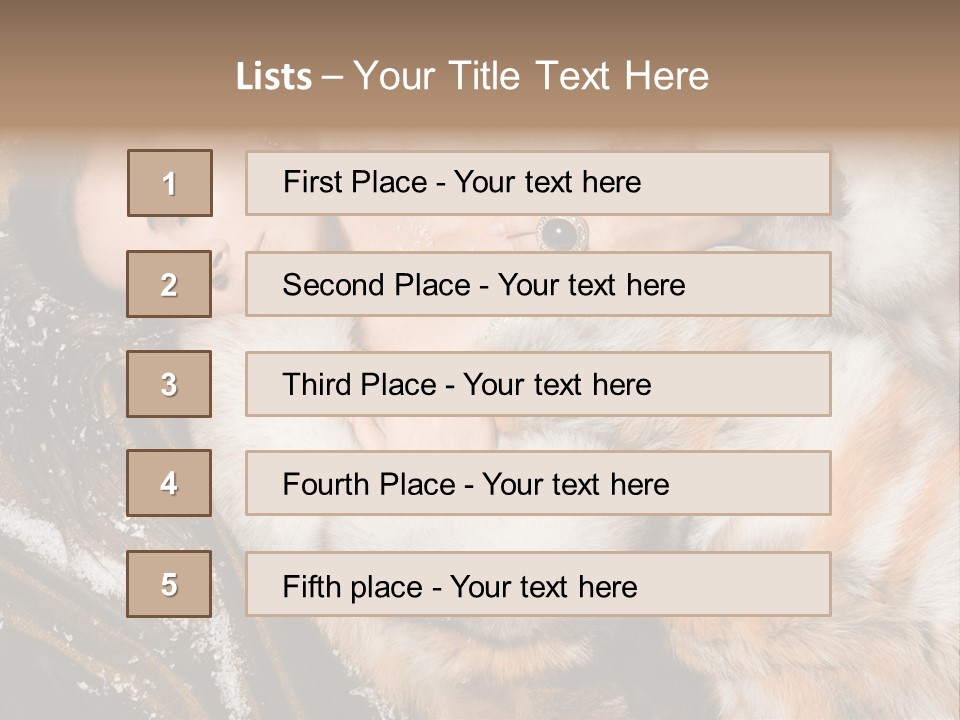The height and width of the screenshot is (720, 960).
Task: Click 'Your text here' in First Place row
Action: (547, 182)
